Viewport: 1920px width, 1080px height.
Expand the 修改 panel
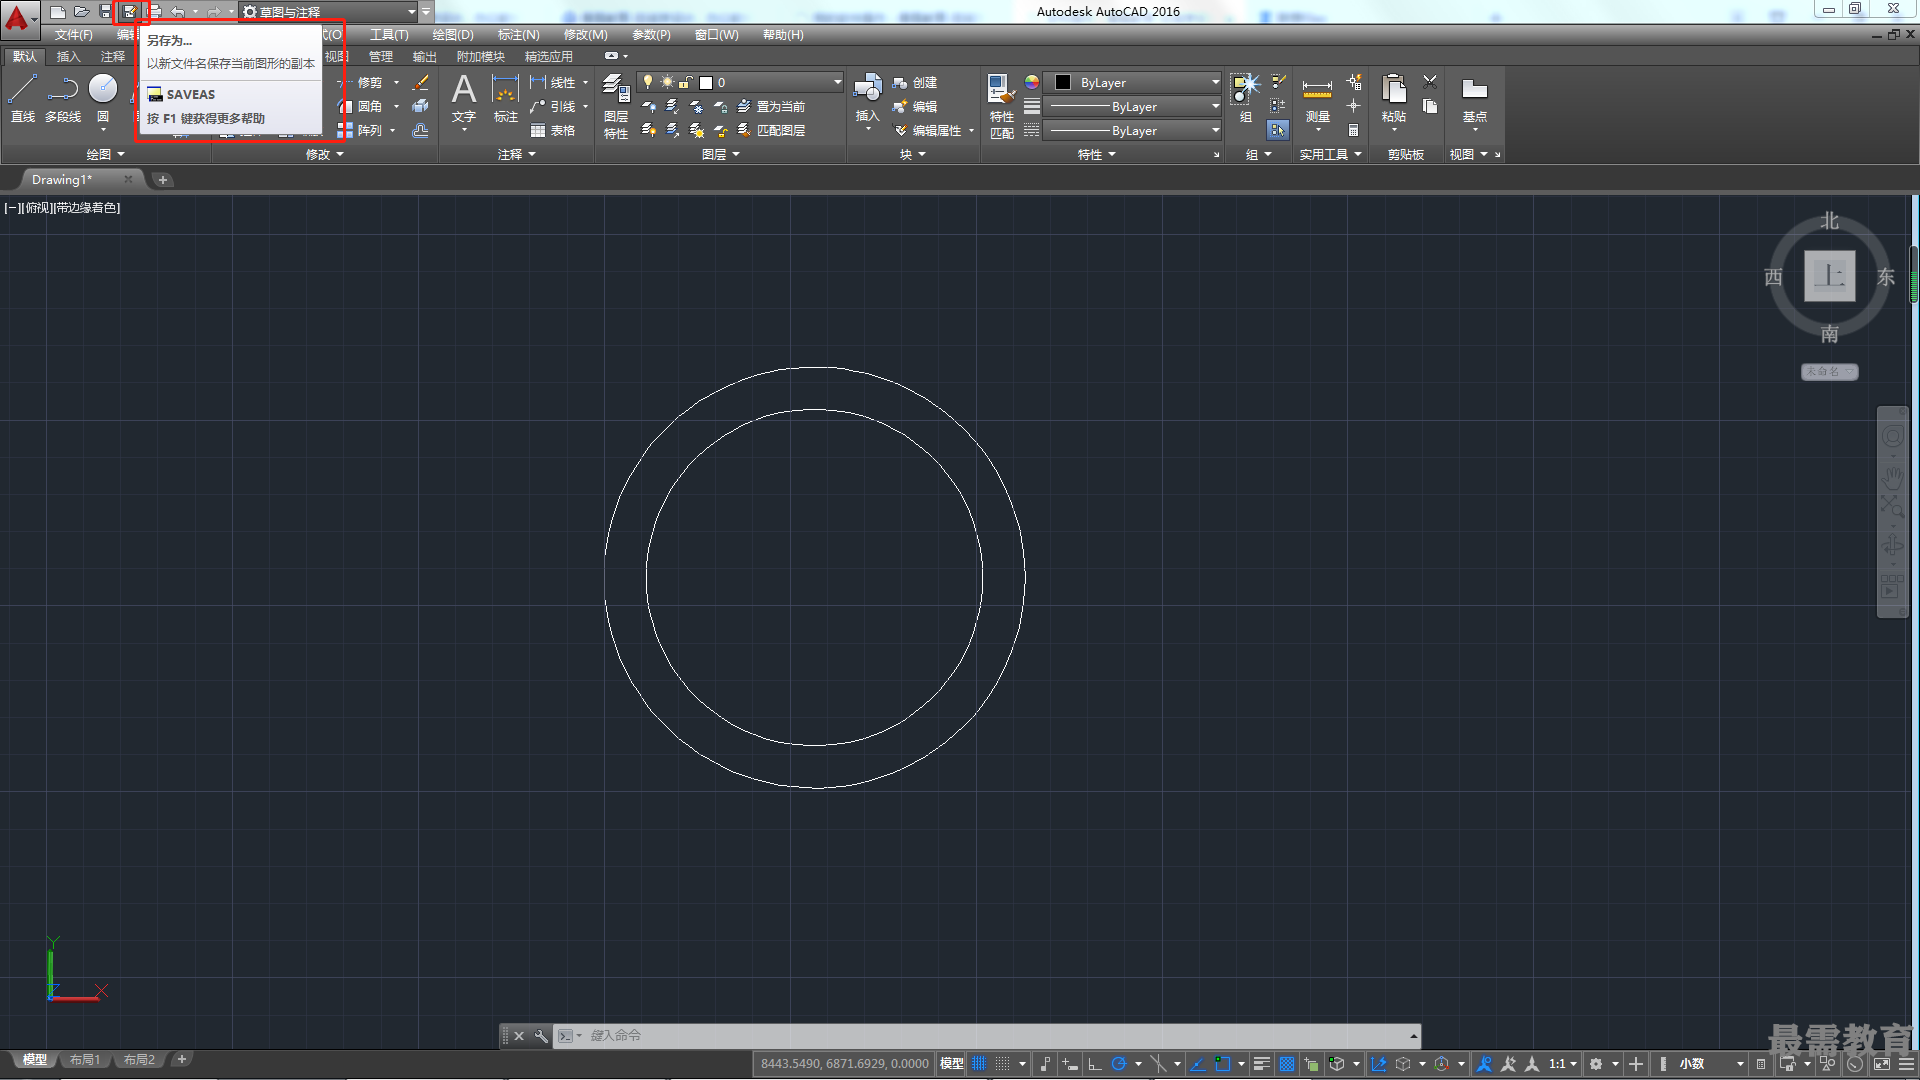325,154
